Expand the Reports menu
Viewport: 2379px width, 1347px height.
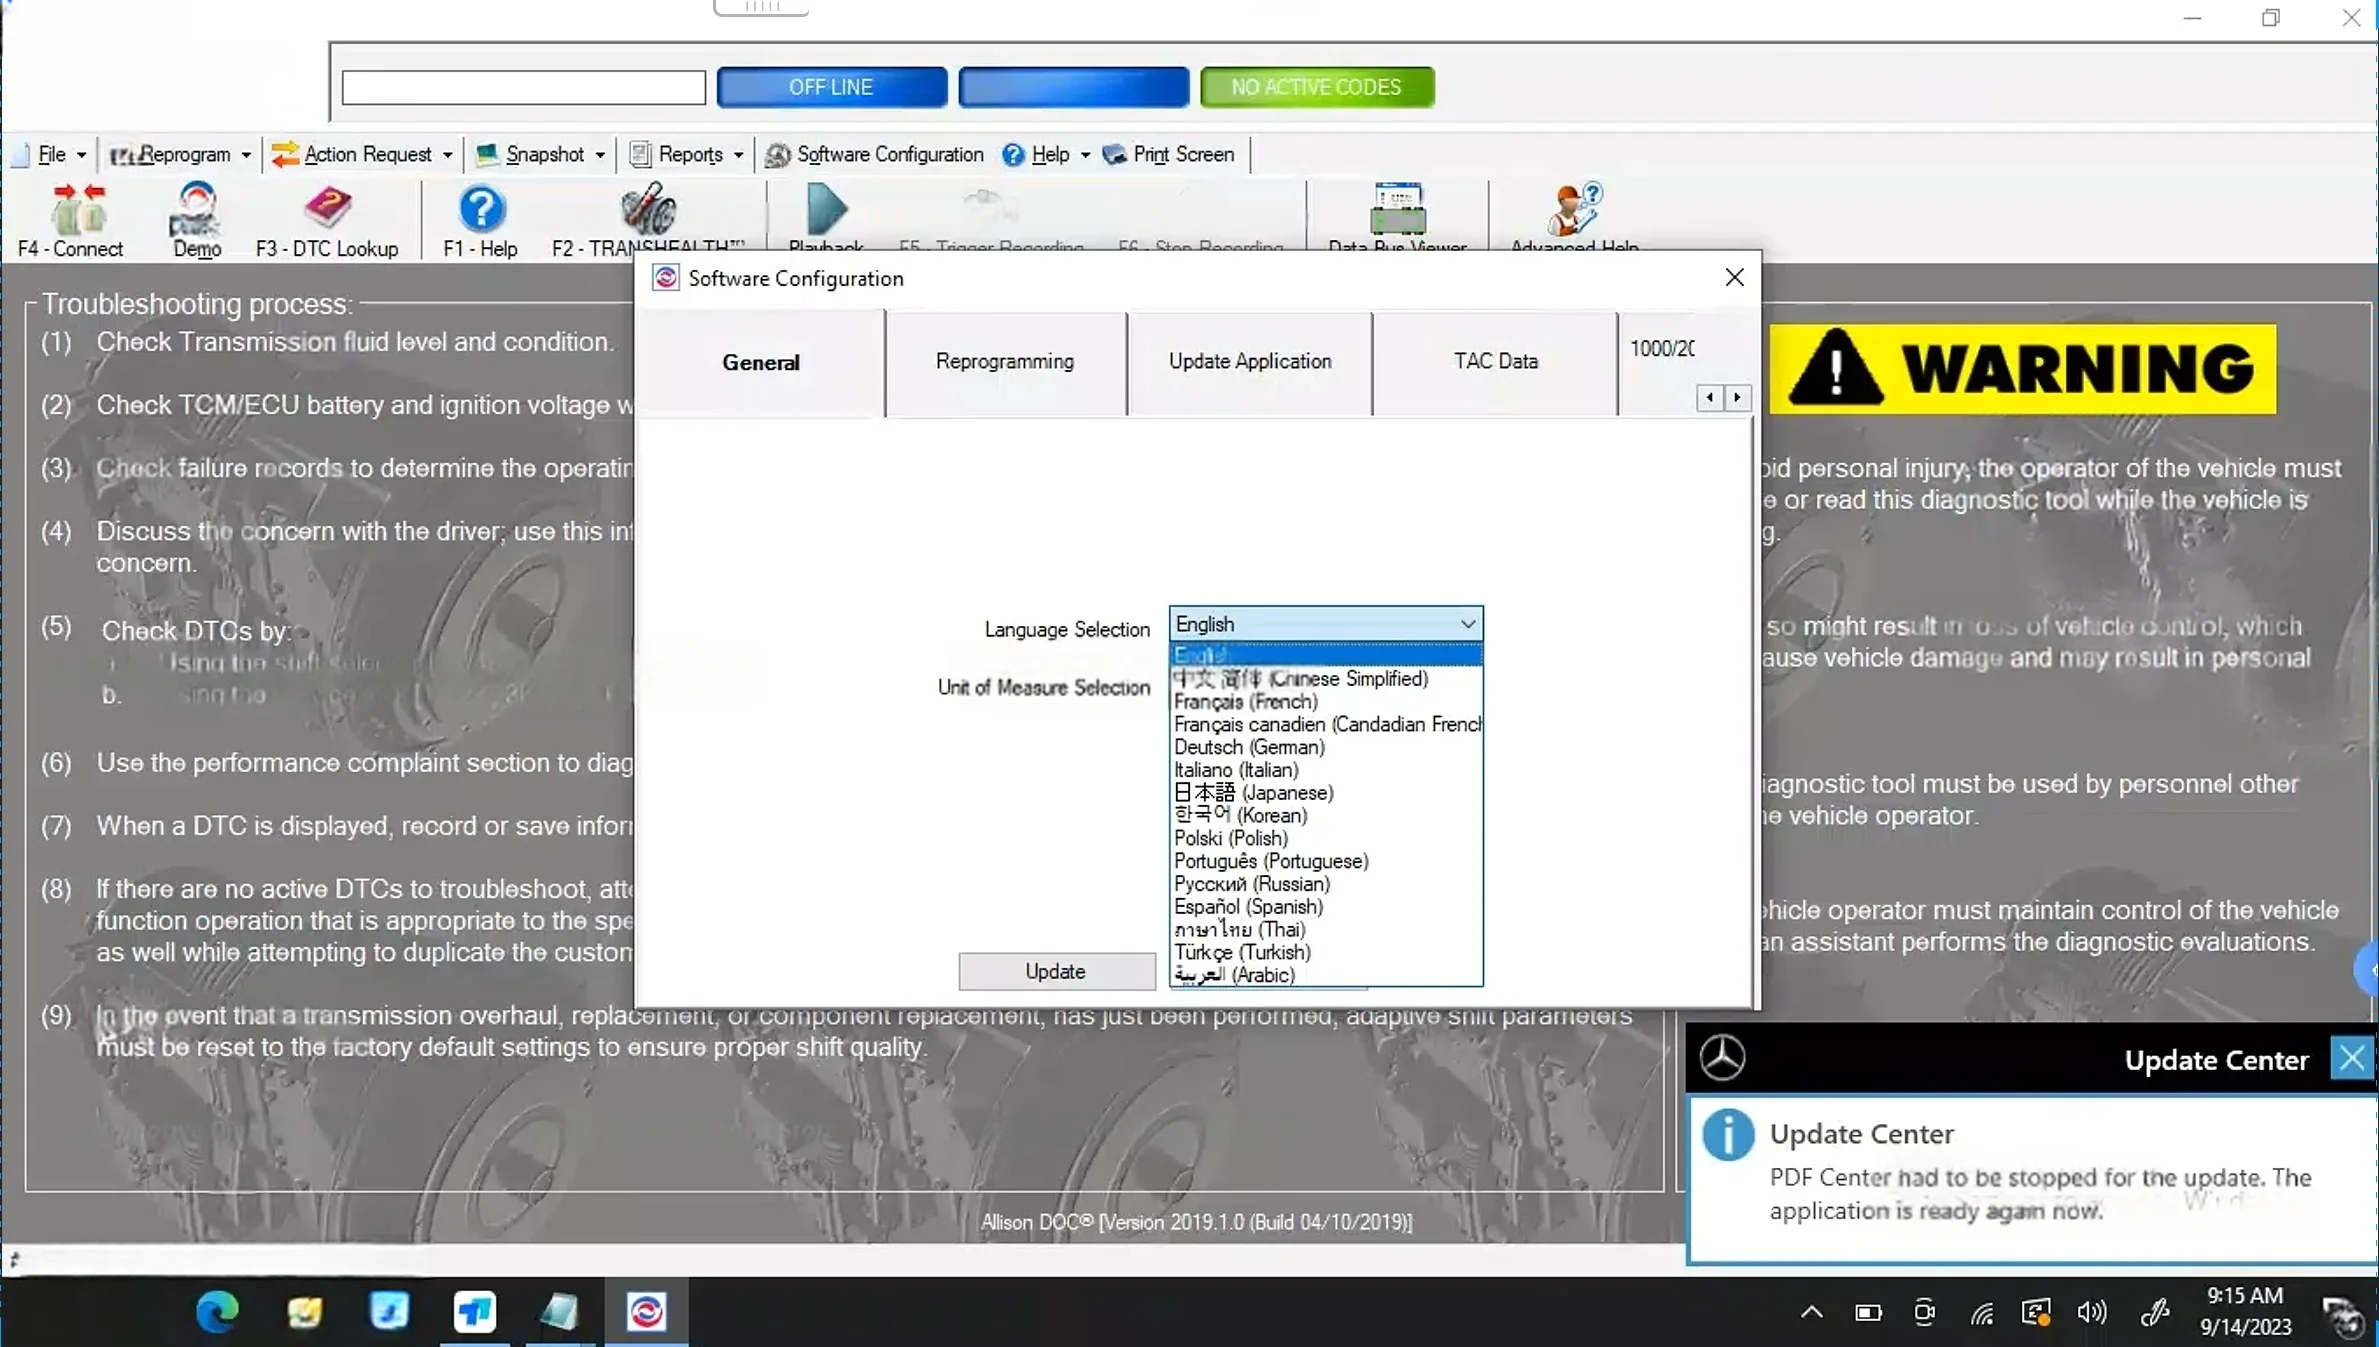tap(687, 154)
